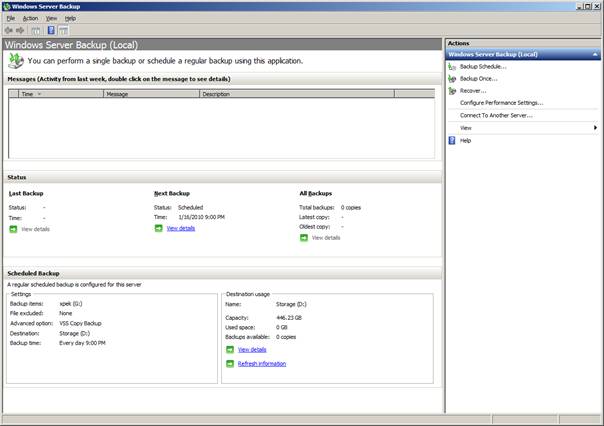Open the File menu
The image size is (604, 426).
tap(11, 18)
